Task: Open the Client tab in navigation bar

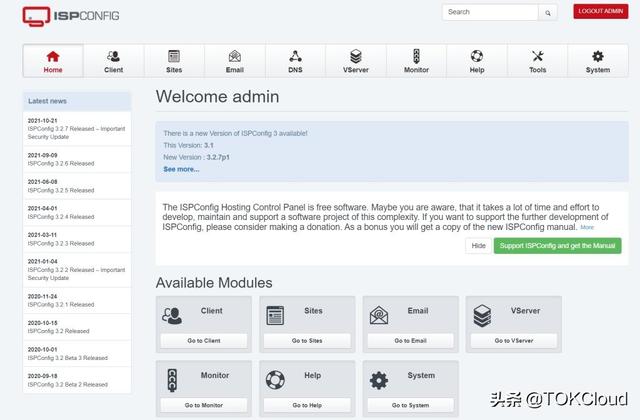Action: pos(113,61)
